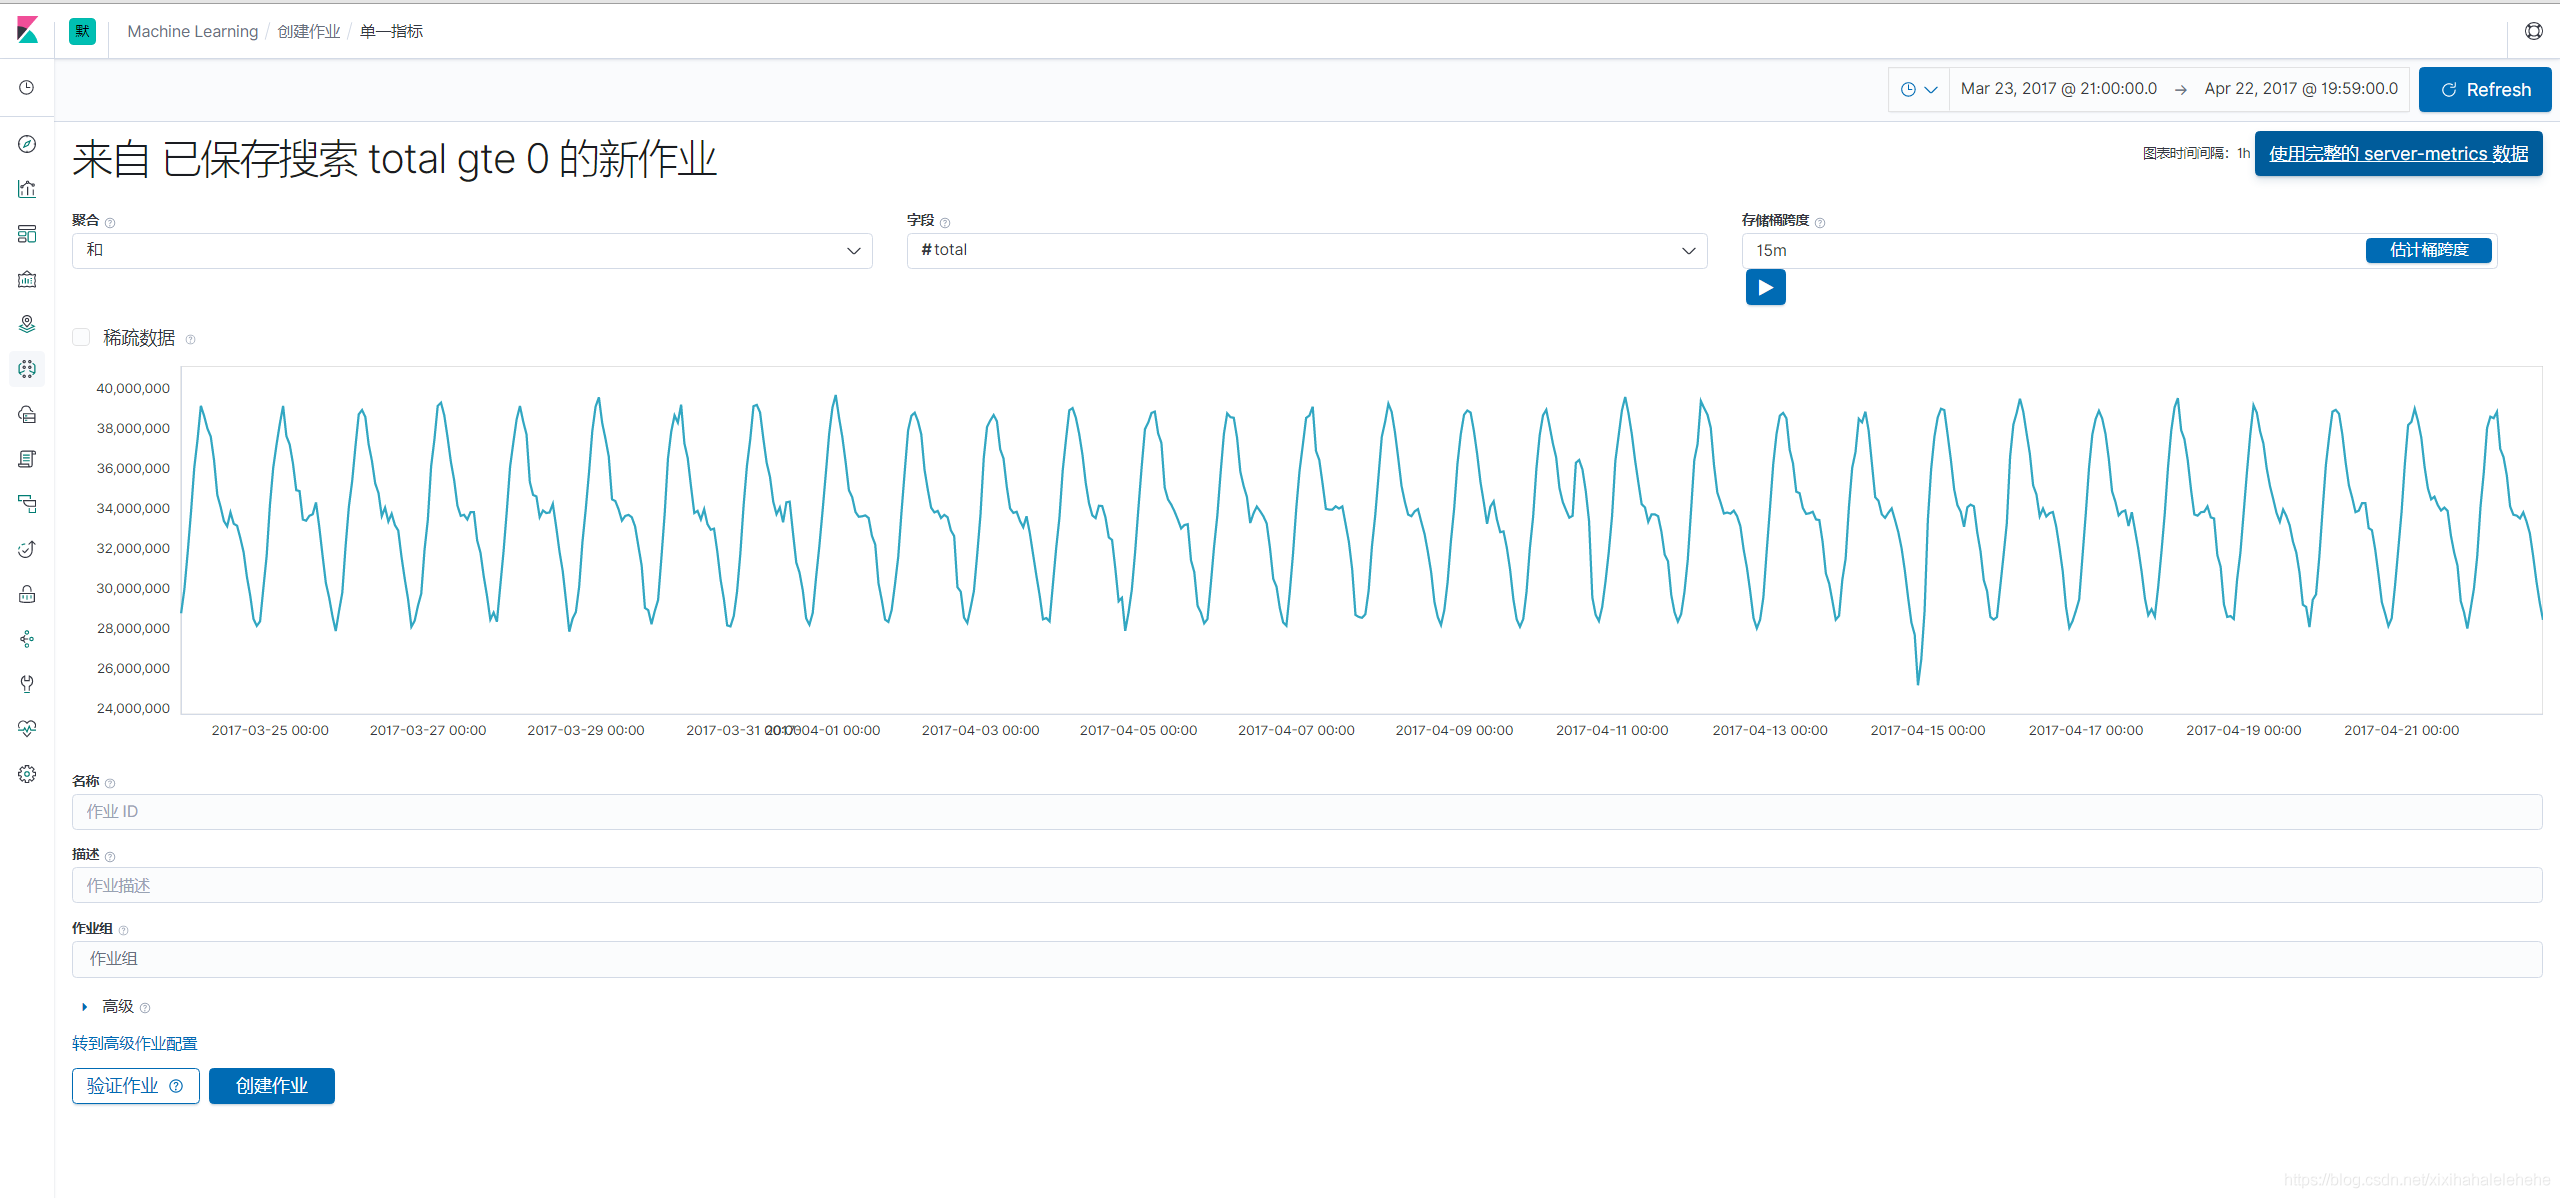
Task: Toggle the 稀疏数据 sparse data checkbox
Action: [x=83, y=338]
